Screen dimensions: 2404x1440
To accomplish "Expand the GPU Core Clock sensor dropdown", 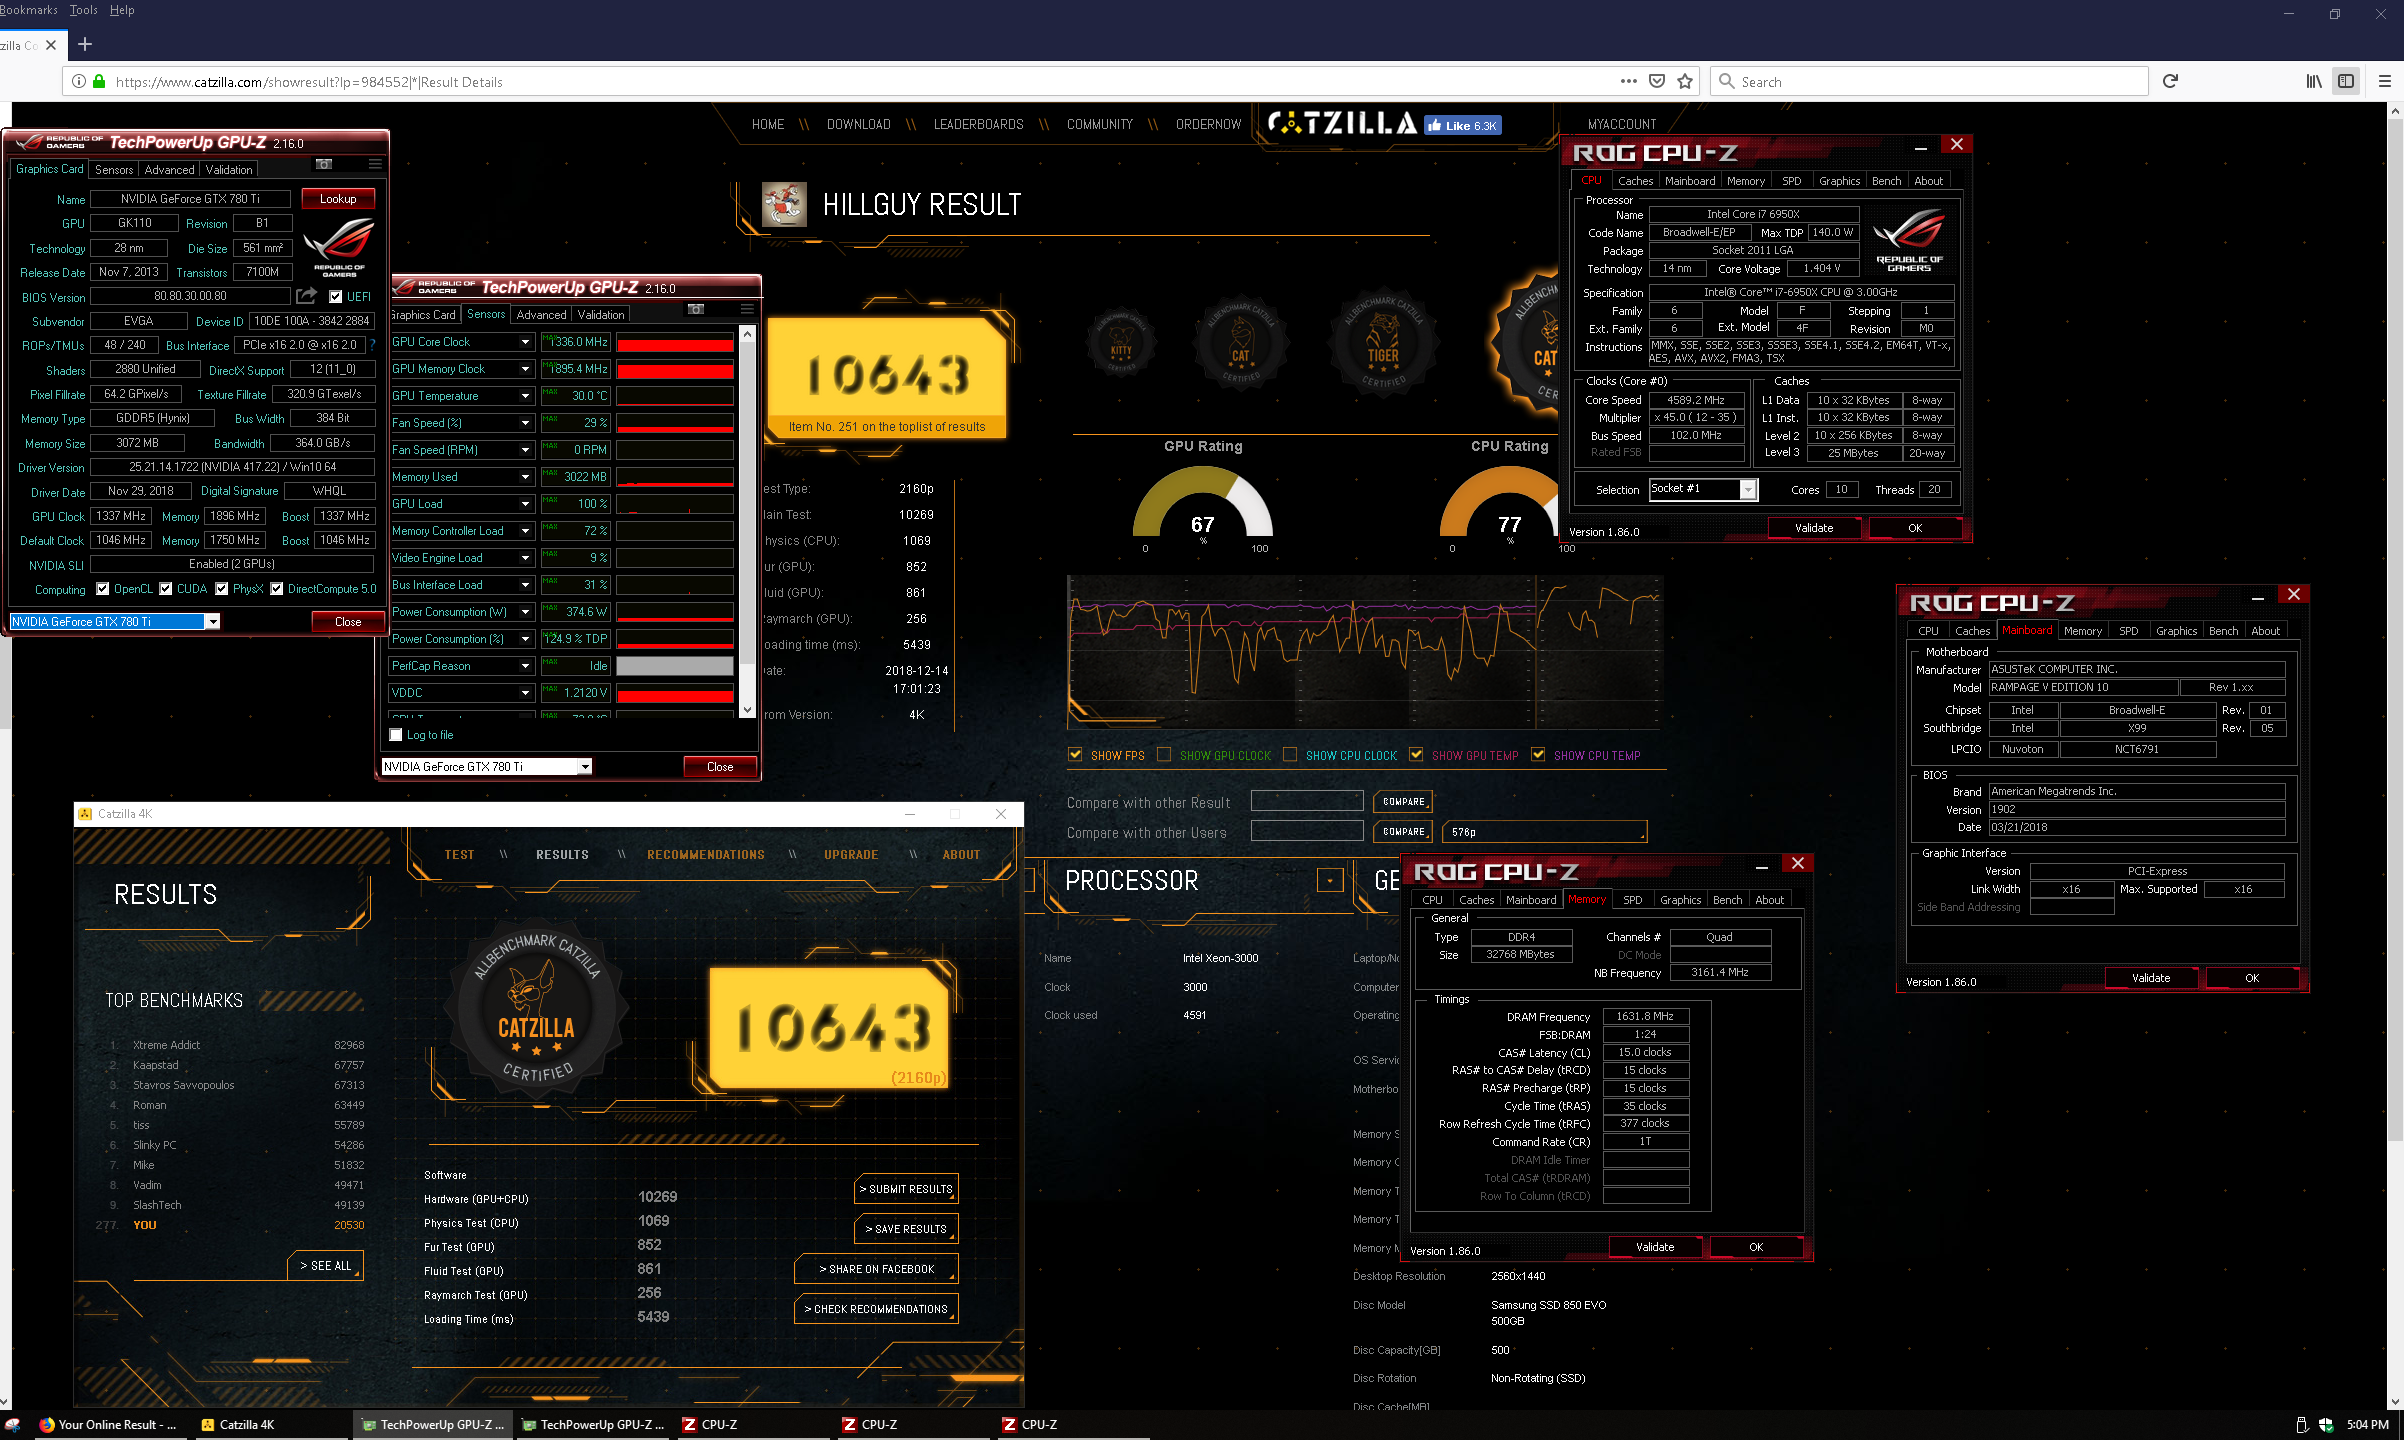I will 525,342.
